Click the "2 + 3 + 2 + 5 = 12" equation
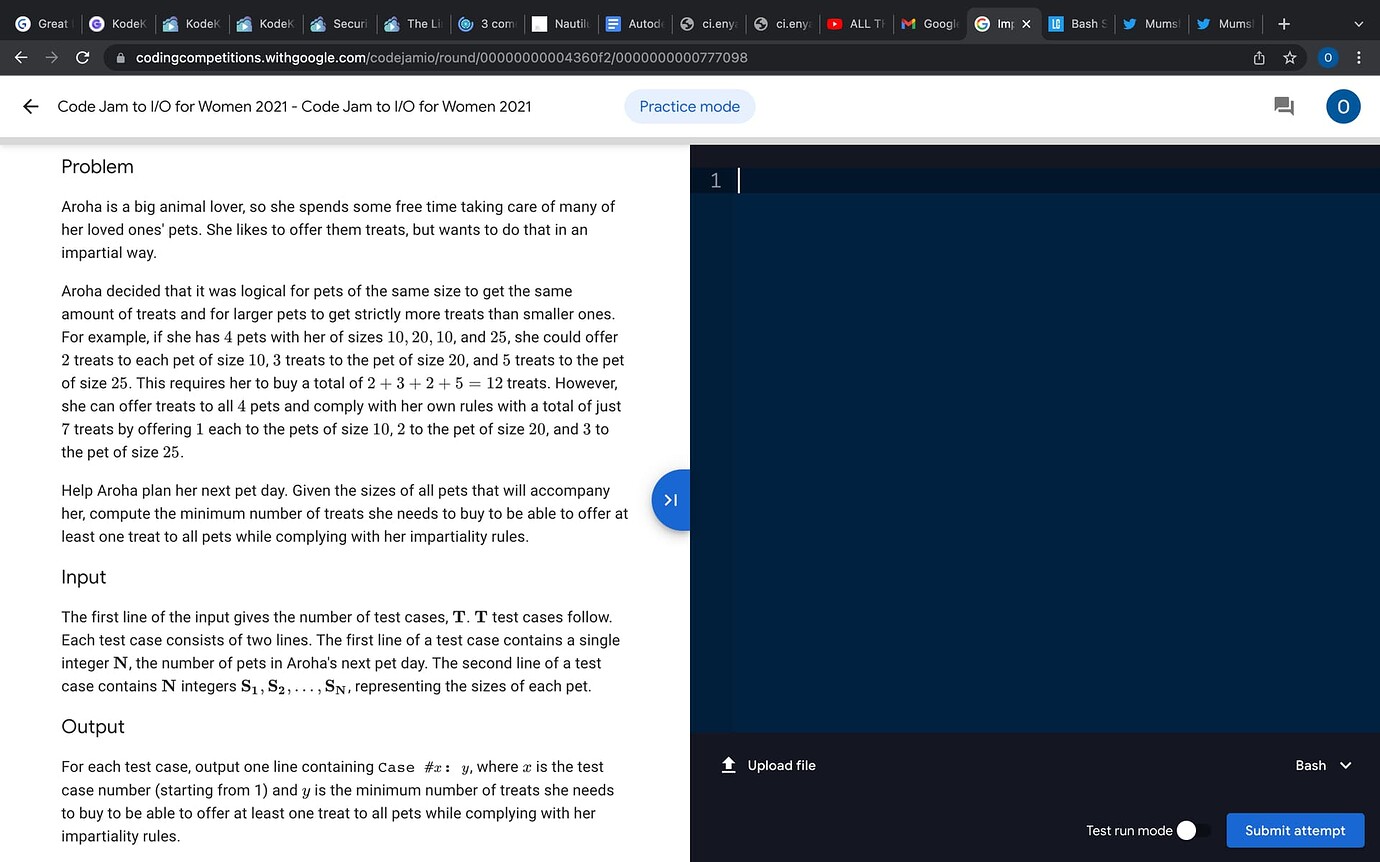 click(434, 383)
